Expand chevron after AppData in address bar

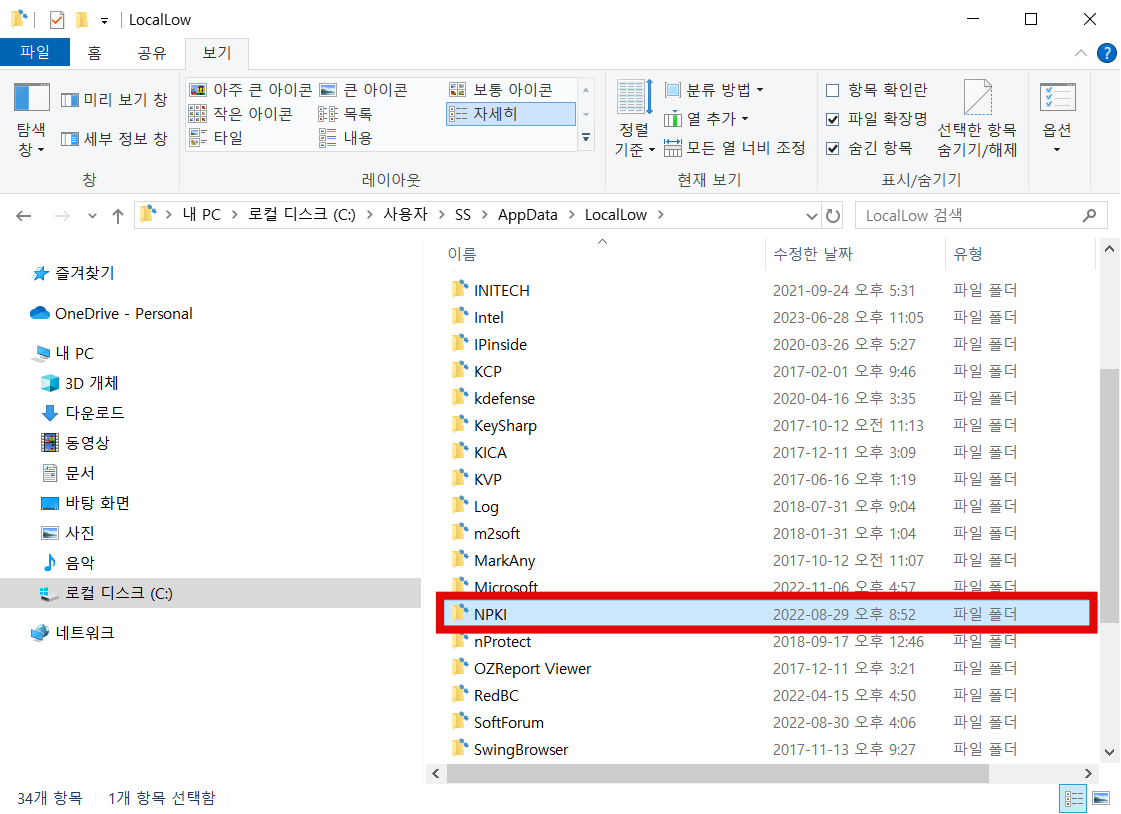click(572, 215)
